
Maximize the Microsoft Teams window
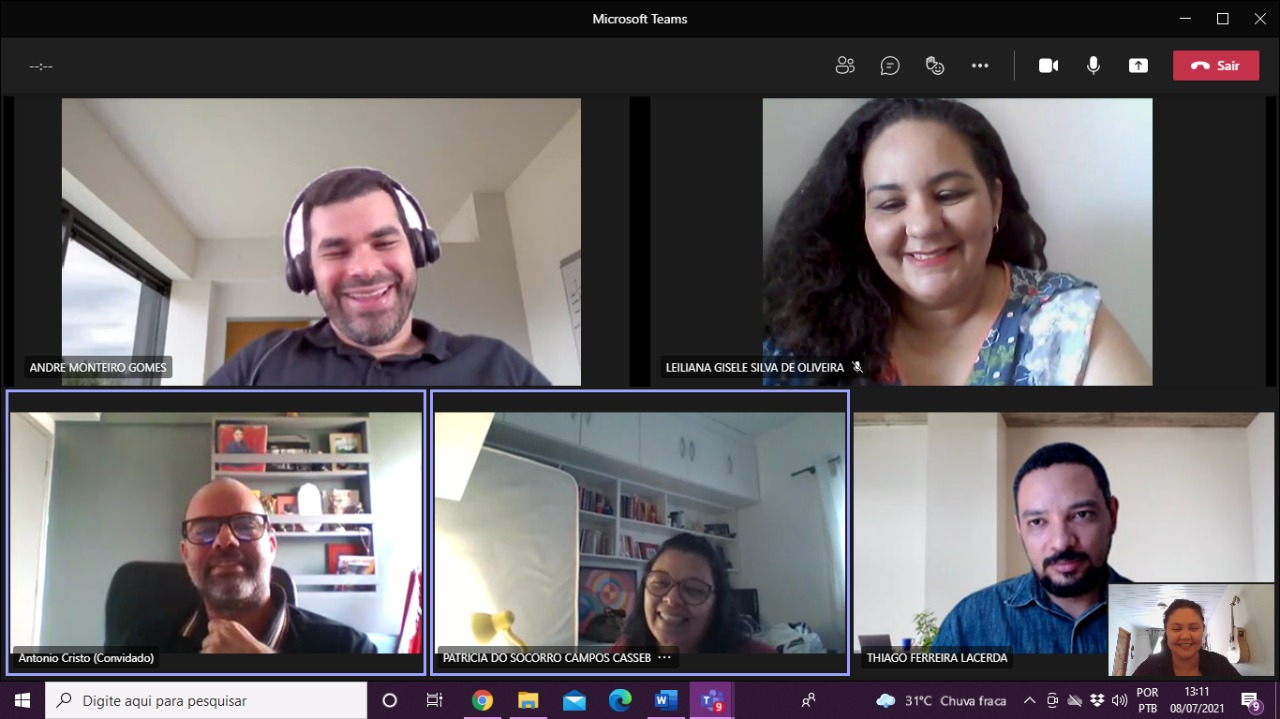pos(1222,18)
